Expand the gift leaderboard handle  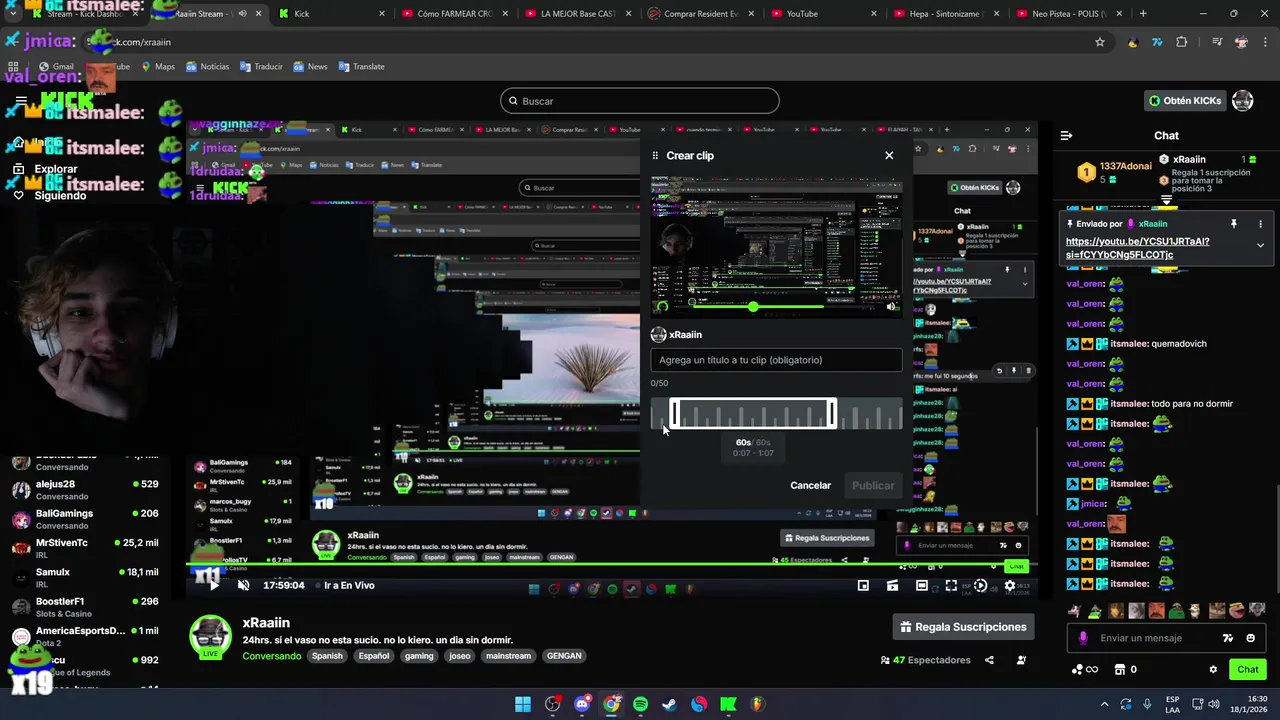pos(1166,200)
